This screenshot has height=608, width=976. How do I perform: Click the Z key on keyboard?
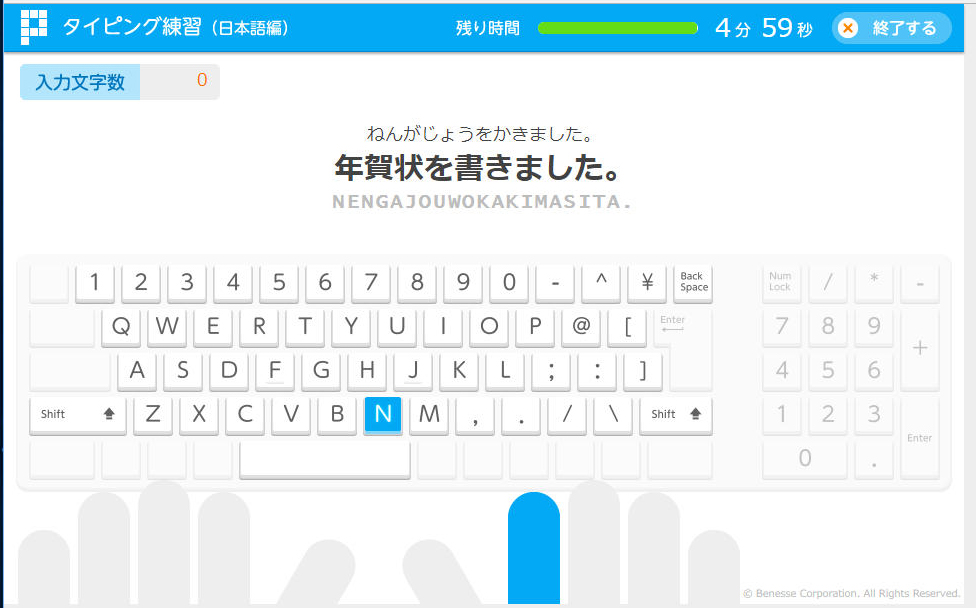[153, 414]
